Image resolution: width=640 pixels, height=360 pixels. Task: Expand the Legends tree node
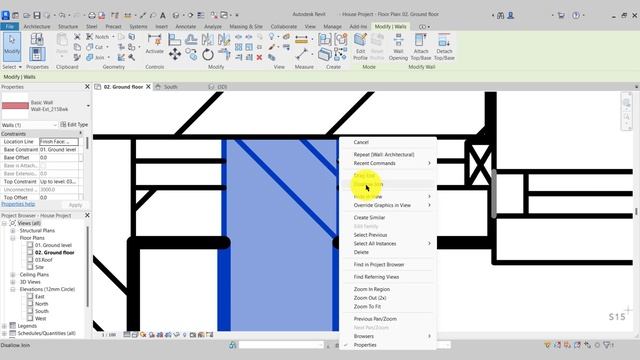(x=4, y=326)
